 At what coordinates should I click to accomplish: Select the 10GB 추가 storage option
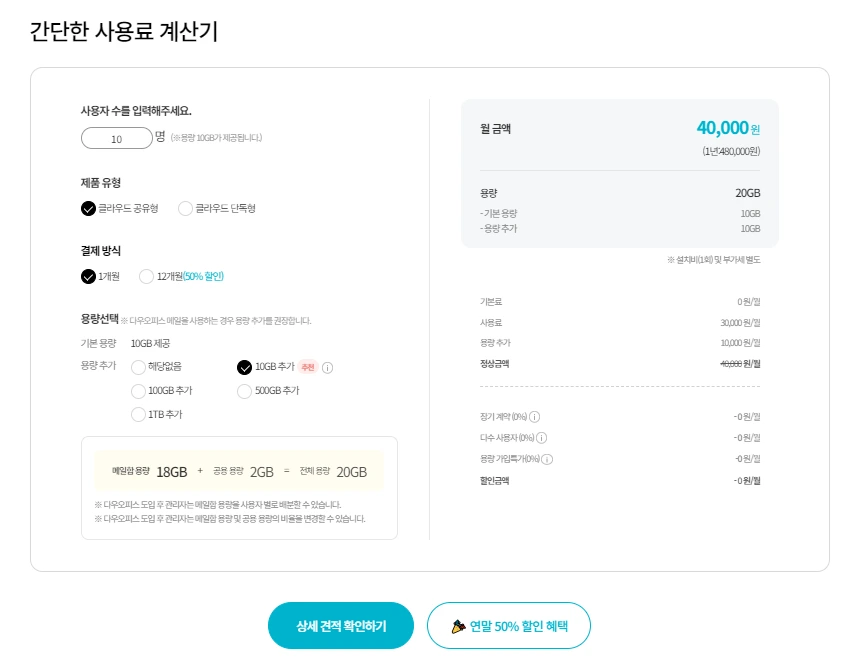[245, 367]
